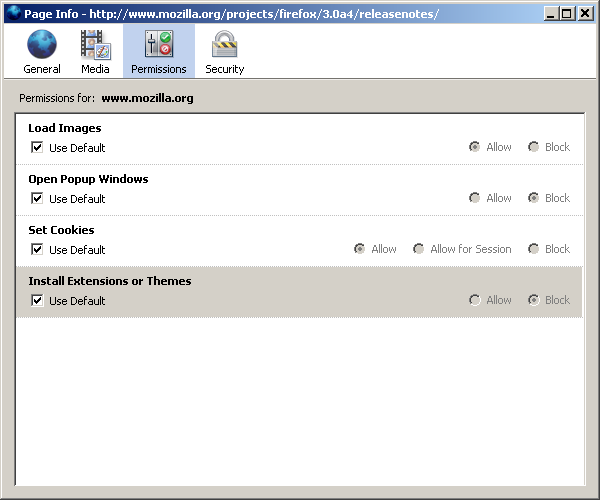Open the Security padlock icon

tap(225, 44)
